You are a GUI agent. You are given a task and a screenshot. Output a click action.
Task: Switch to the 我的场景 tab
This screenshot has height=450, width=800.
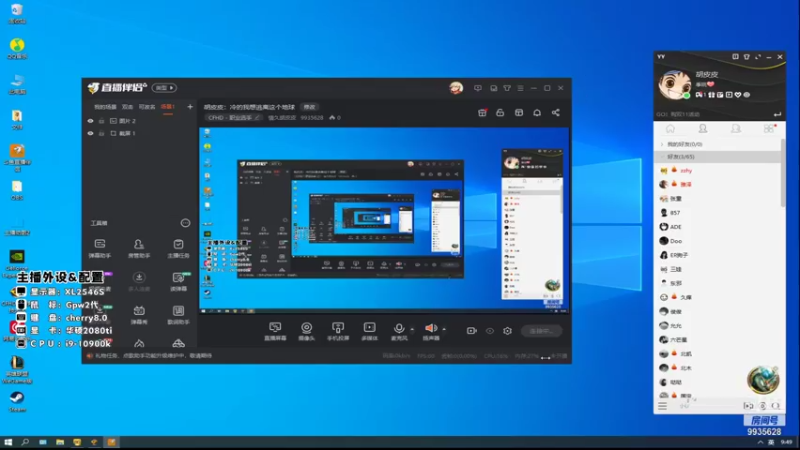[x=105, y=107]
